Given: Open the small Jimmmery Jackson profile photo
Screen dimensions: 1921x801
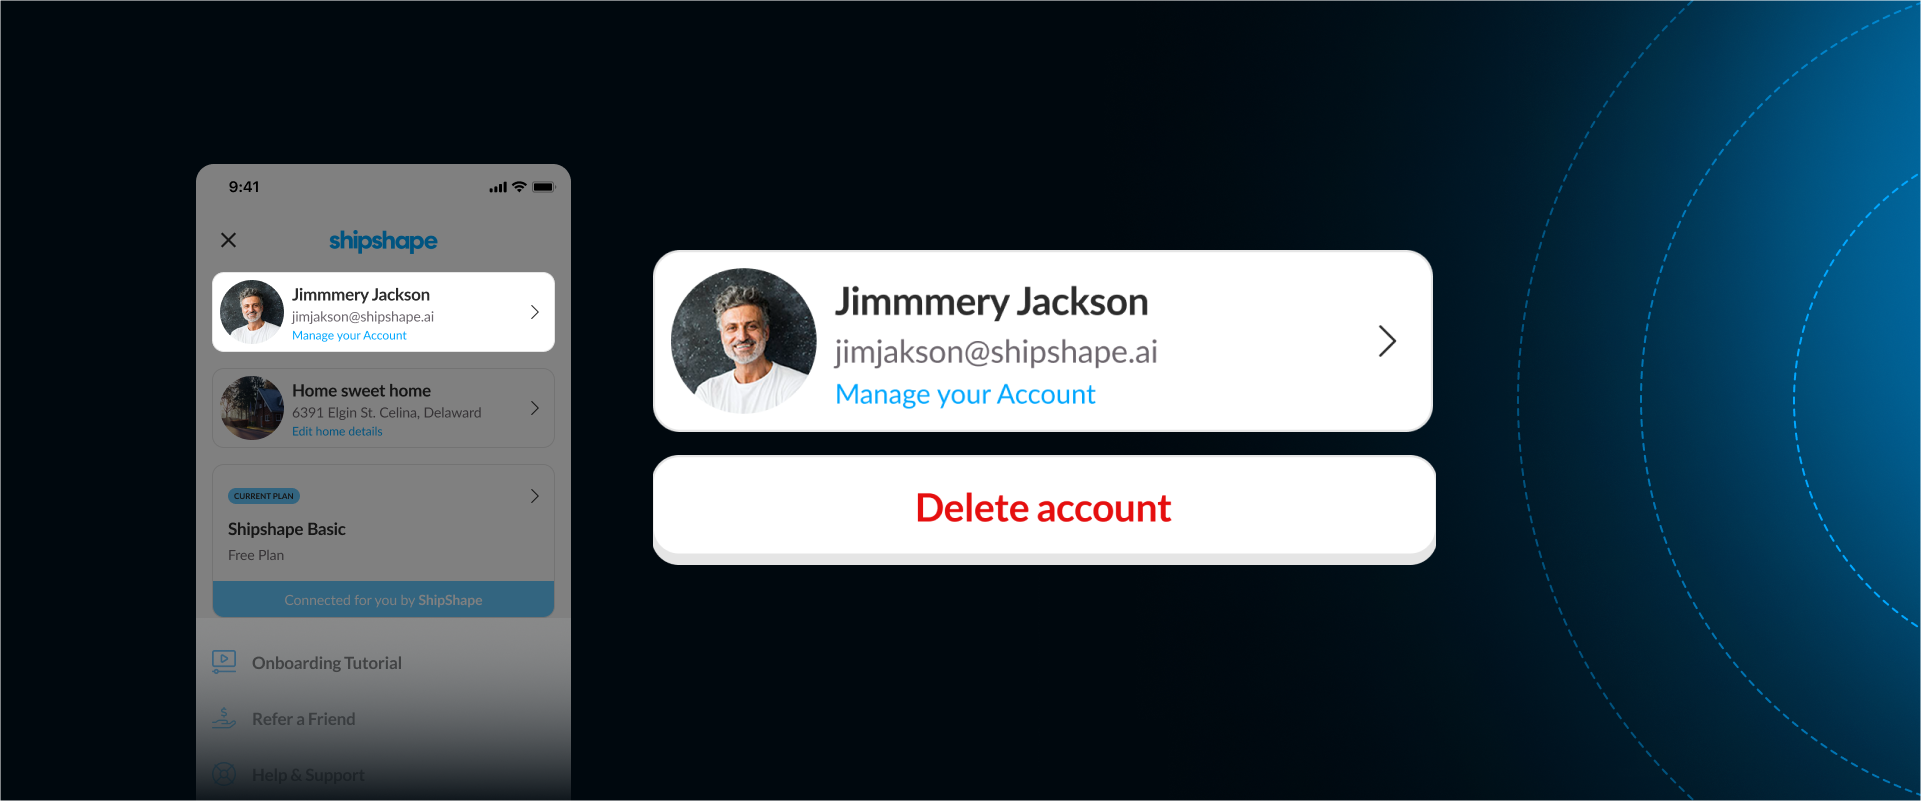Looking at the screenshot, I should point(252,312).
